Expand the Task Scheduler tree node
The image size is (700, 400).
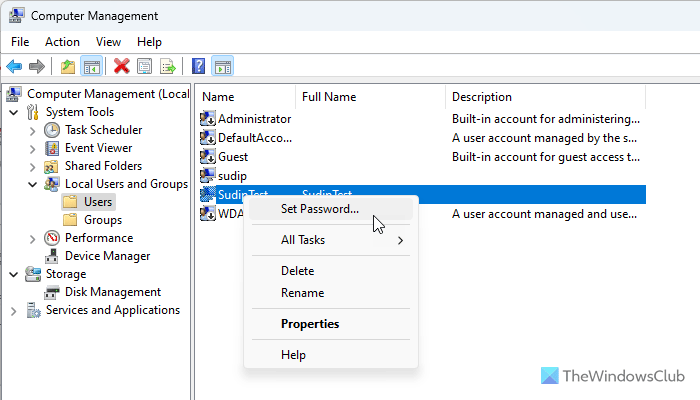pyautogui.click(x=33, y=130)
